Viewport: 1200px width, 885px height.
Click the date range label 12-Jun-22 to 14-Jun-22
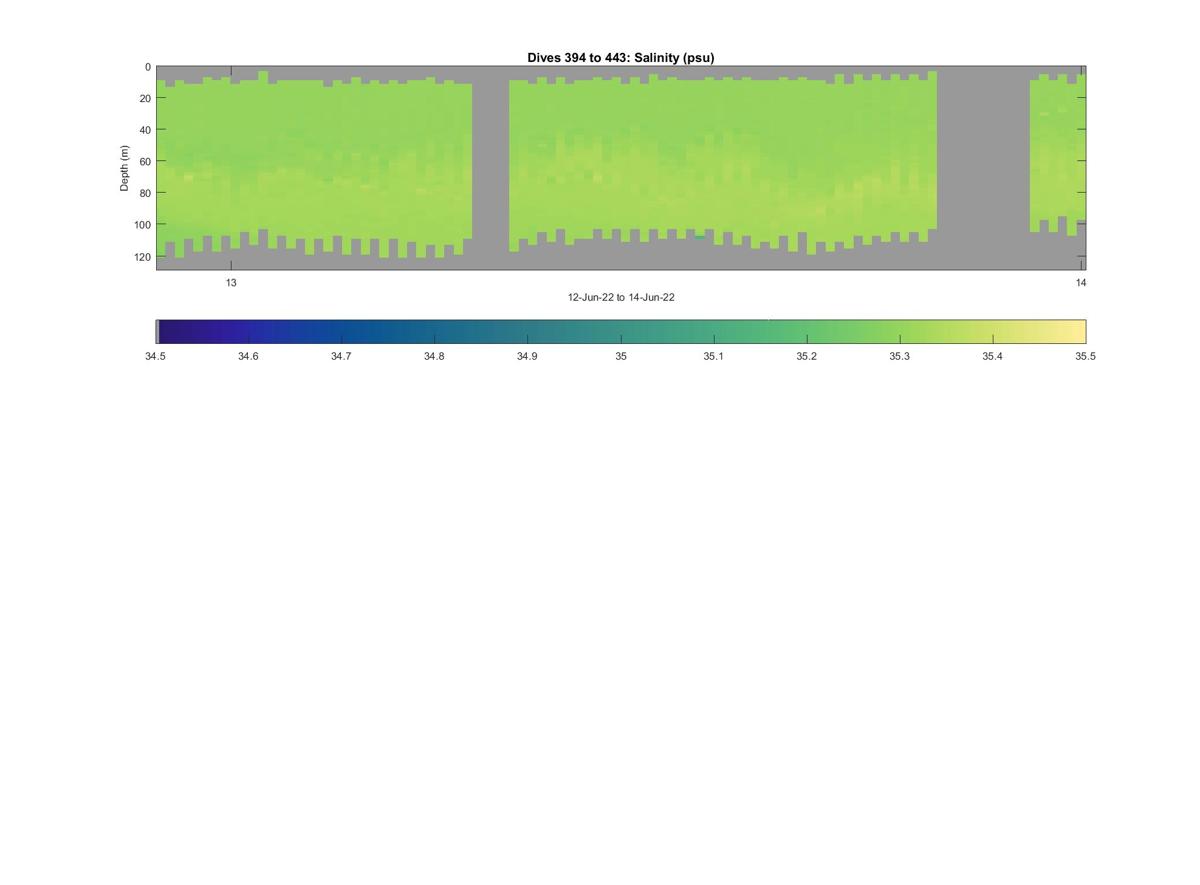click(621, 298)
